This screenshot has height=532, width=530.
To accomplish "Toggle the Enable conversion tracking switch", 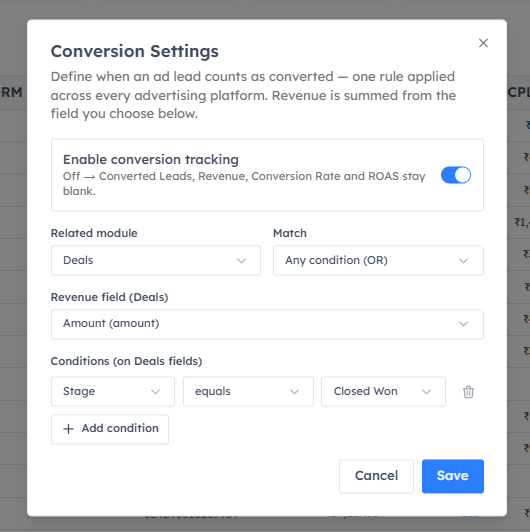I will coord(456,175).
